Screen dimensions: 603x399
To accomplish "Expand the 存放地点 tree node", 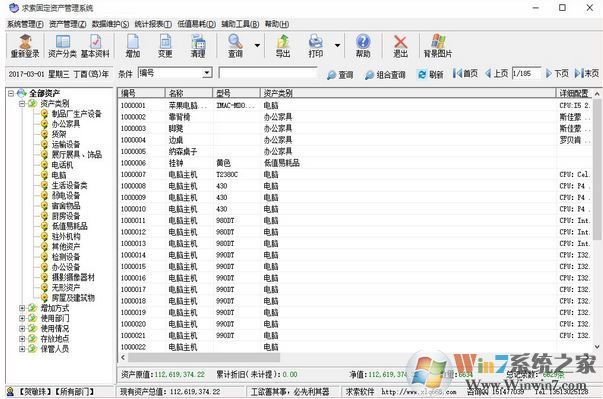I will pyautogui.click(x=22, y=339).
